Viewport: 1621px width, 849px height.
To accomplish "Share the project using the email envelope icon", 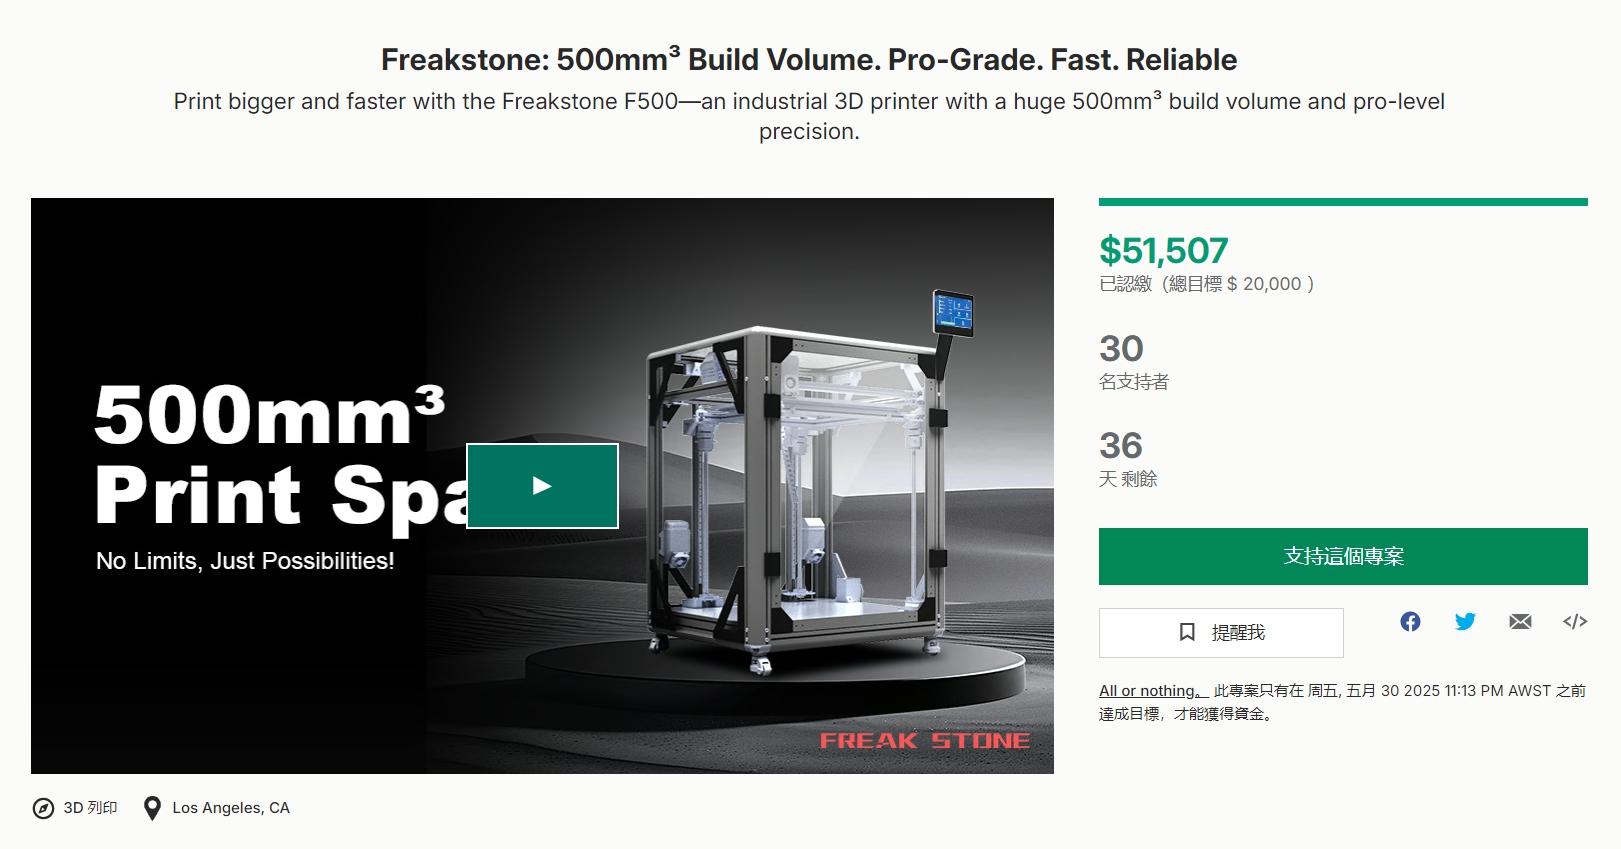I will (x=1520, y=621).
